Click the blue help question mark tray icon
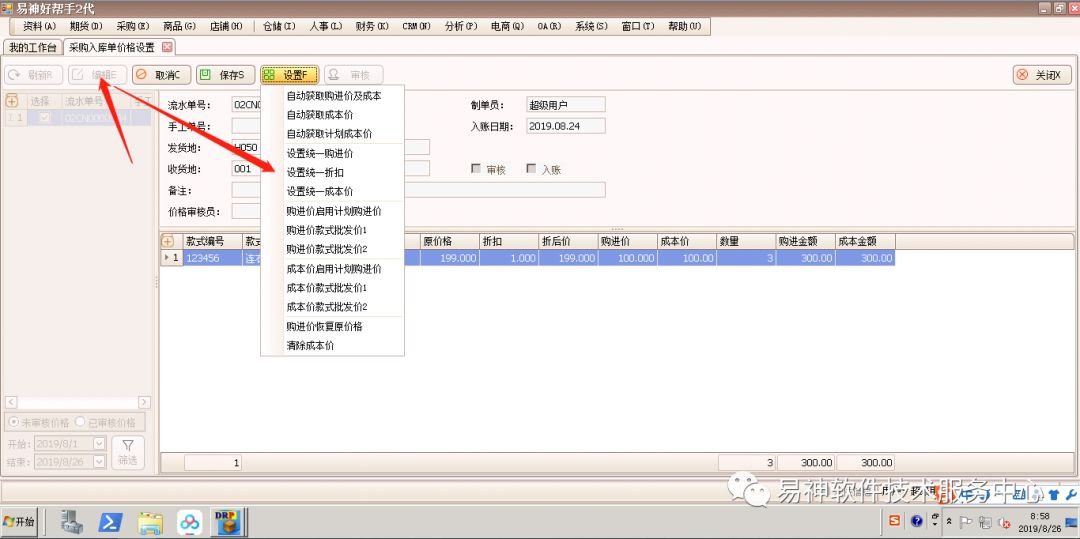Viewport: 1080px width, 539px height. [x=916, y=521]
